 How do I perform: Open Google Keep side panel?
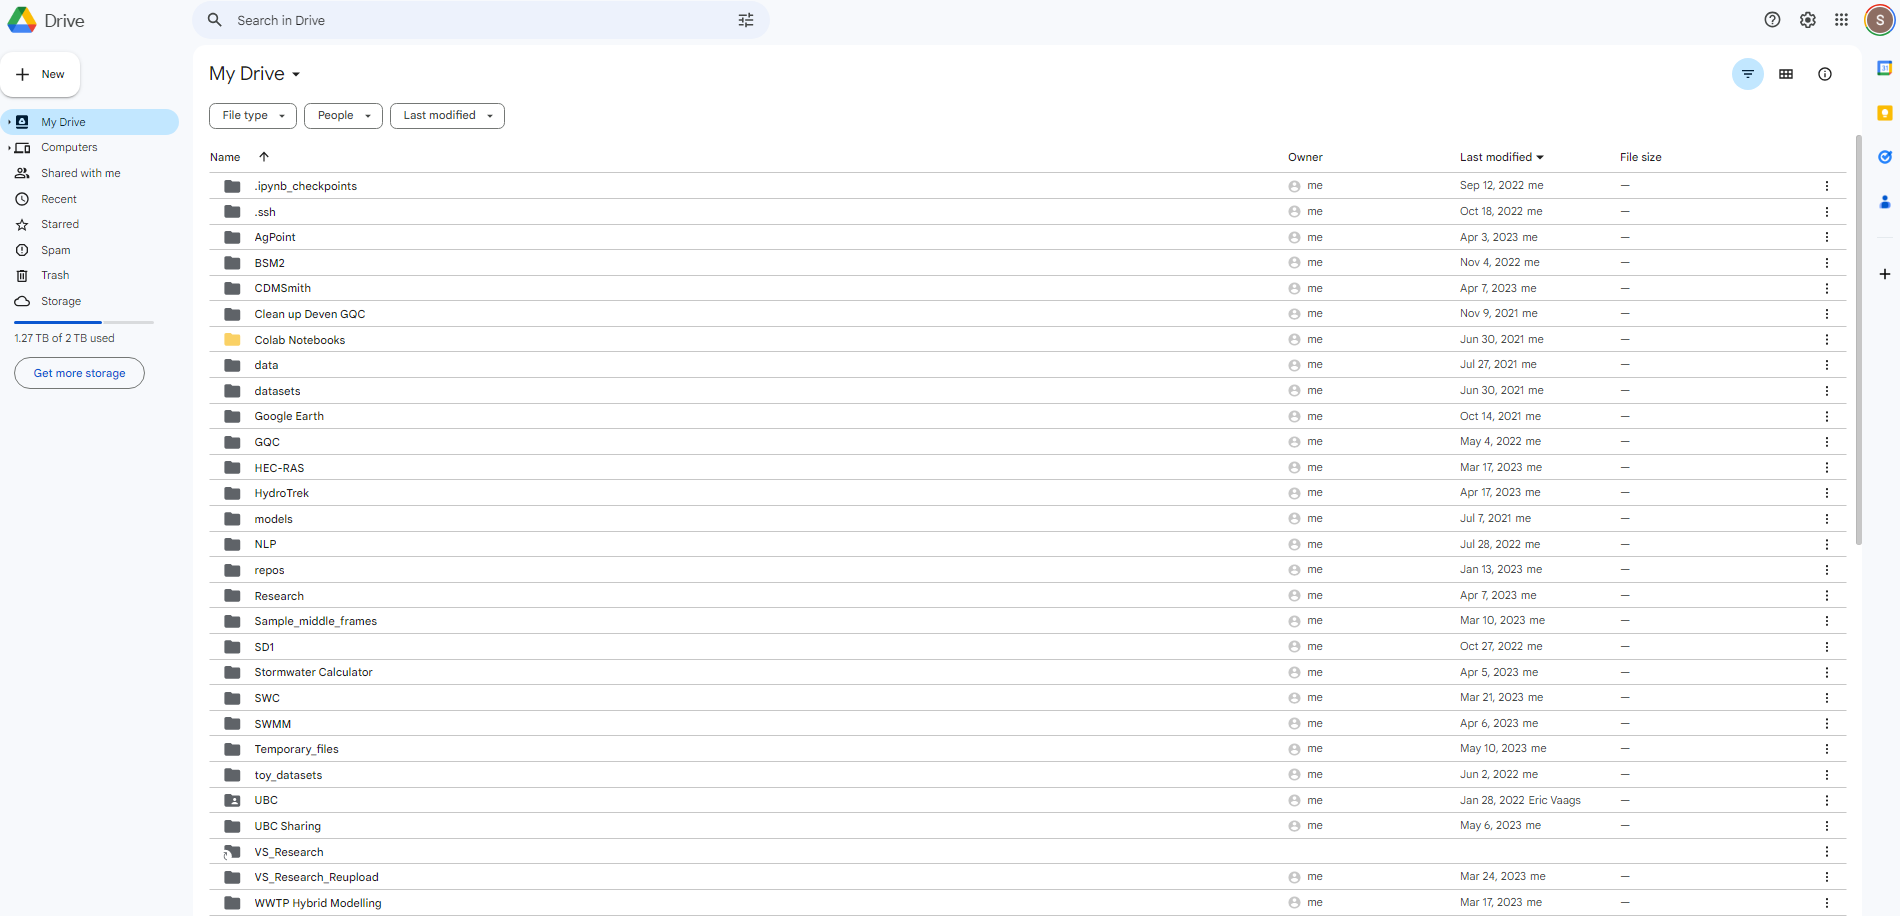coord(1884,113)
